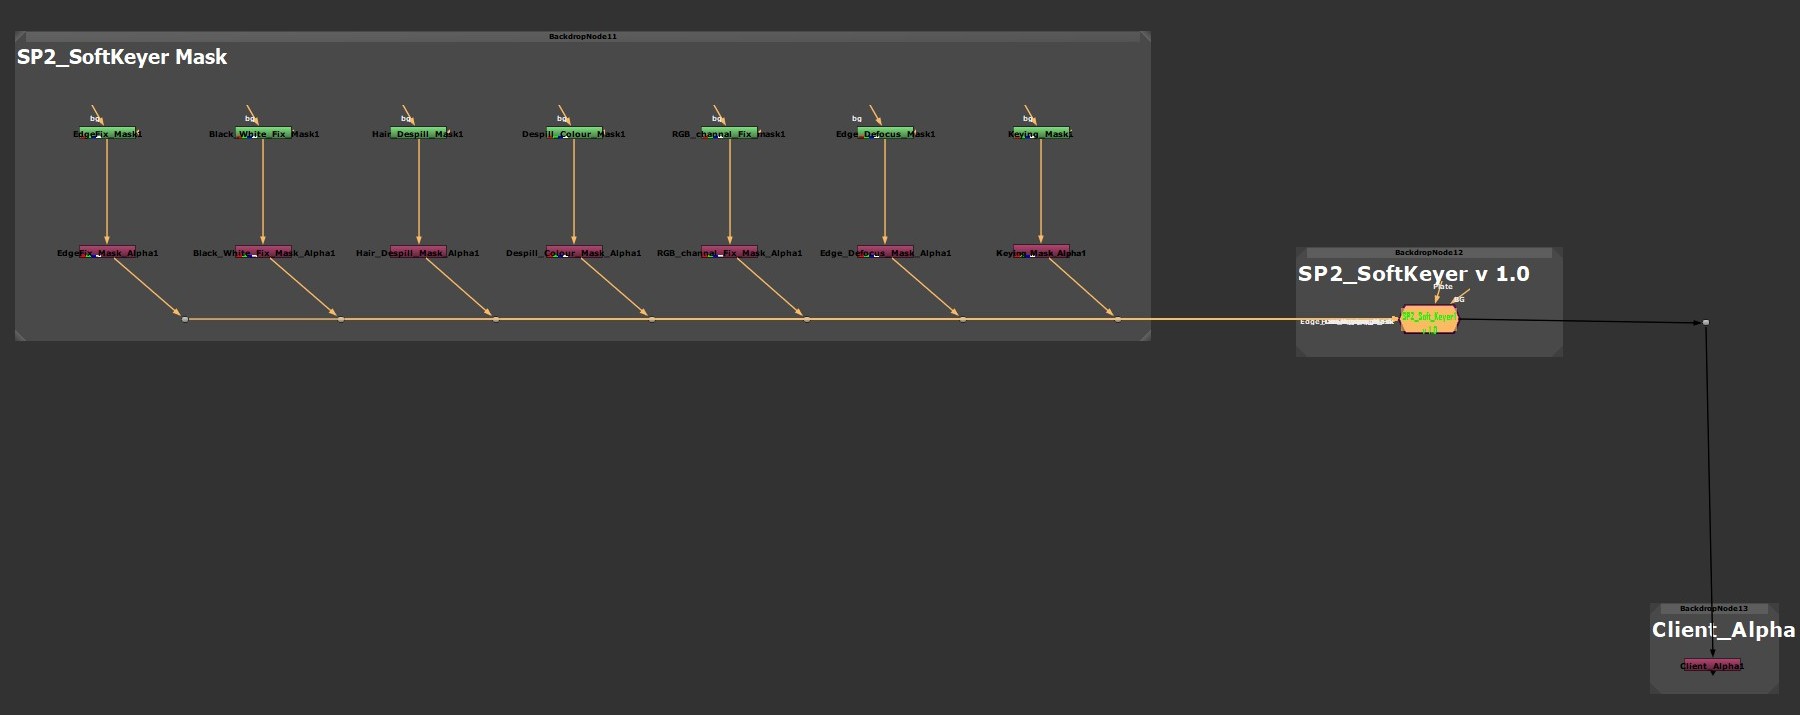Select the Hair_Despill_Mask_Alpha1 node

click(x=418, y=252)
